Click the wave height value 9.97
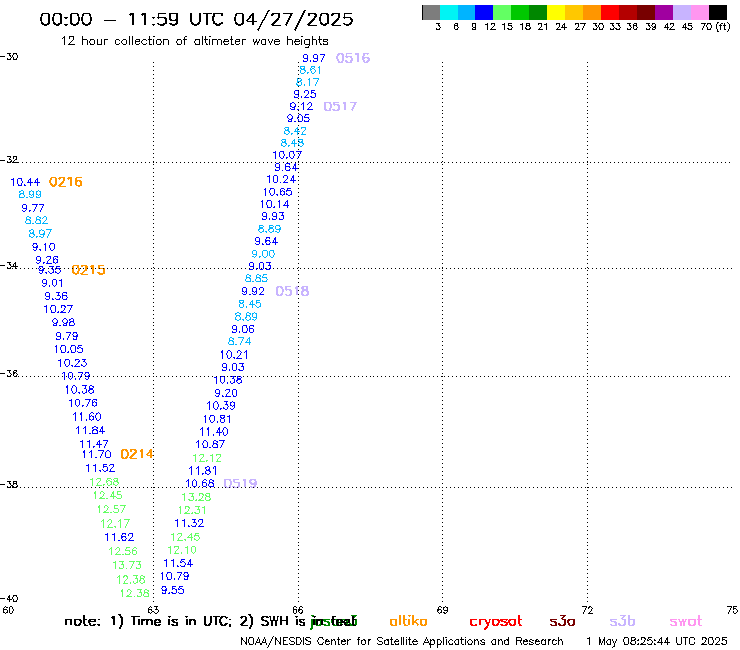The image size is (740, 650). point(314,58)
